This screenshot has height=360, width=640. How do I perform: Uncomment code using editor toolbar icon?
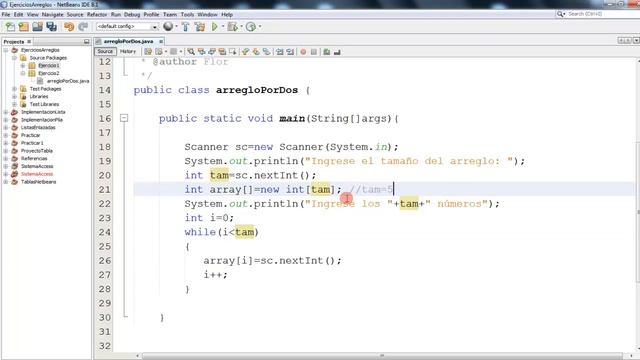coord(337,52)
